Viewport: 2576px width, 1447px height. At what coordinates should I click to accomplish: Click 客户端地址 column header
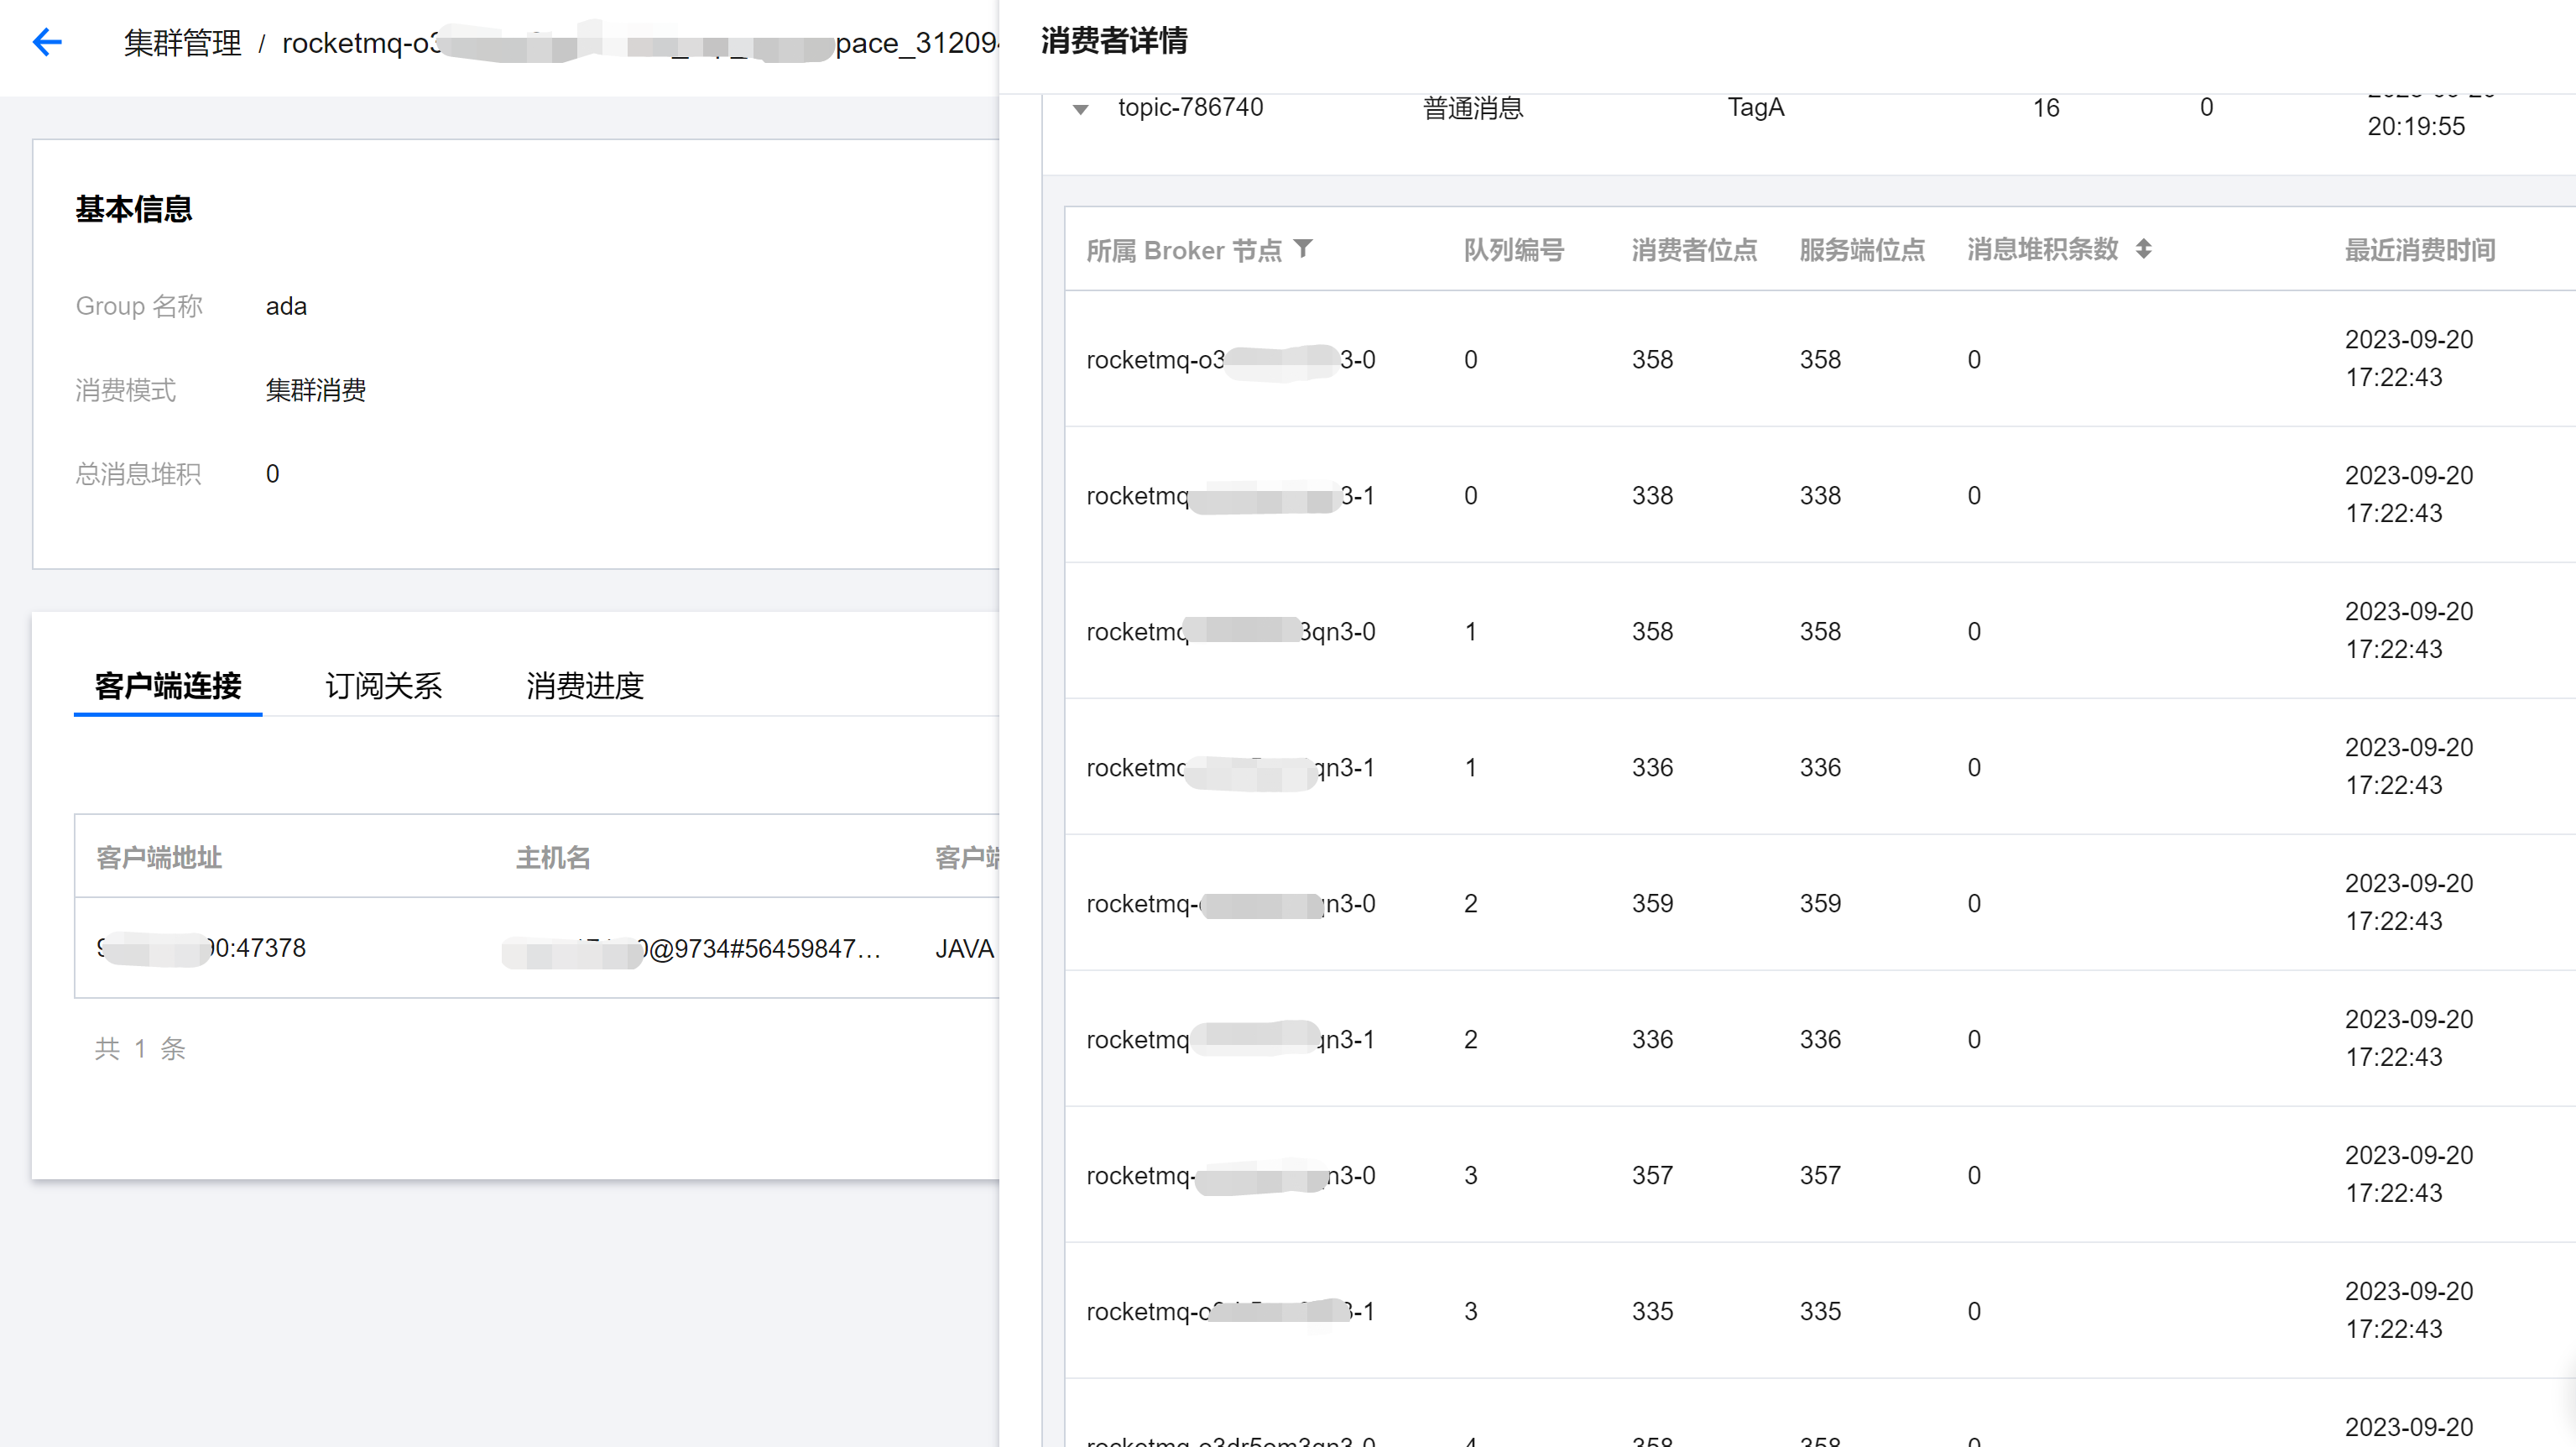click(159, 857)
